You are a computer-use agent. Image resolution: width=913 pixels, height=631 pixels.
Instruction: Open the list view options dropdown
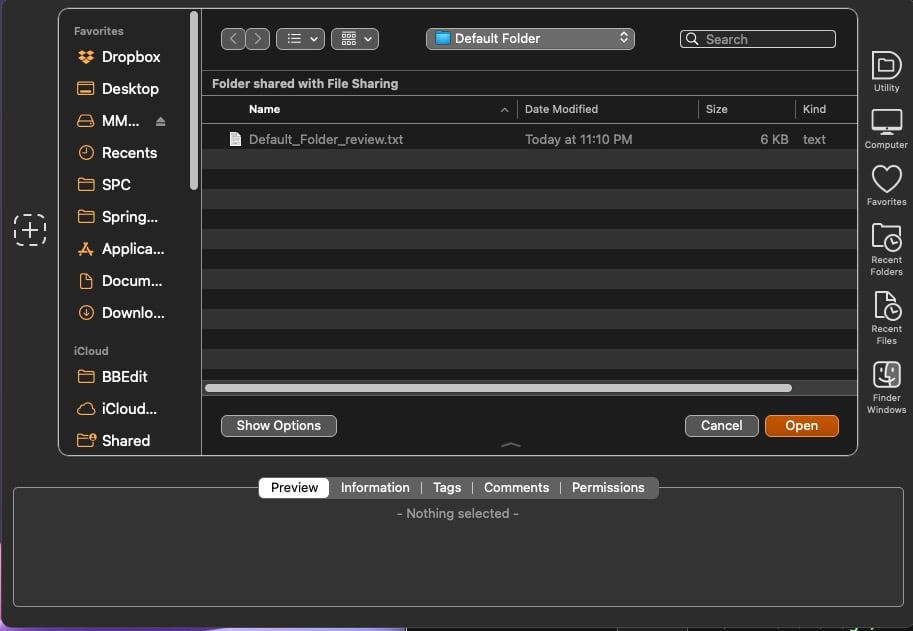300,39
